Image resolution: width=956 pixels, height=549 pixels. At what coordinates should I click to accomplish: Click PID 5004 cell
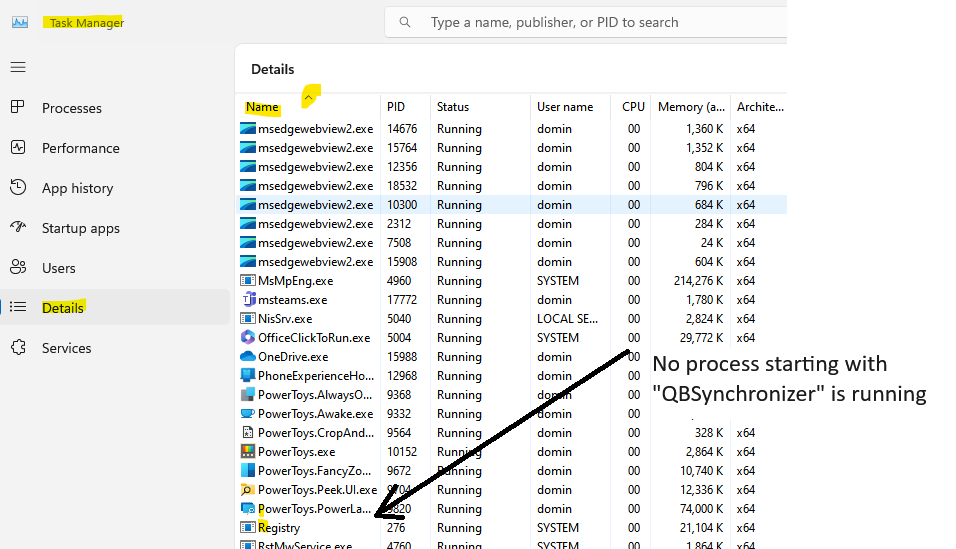click(399, 337)
